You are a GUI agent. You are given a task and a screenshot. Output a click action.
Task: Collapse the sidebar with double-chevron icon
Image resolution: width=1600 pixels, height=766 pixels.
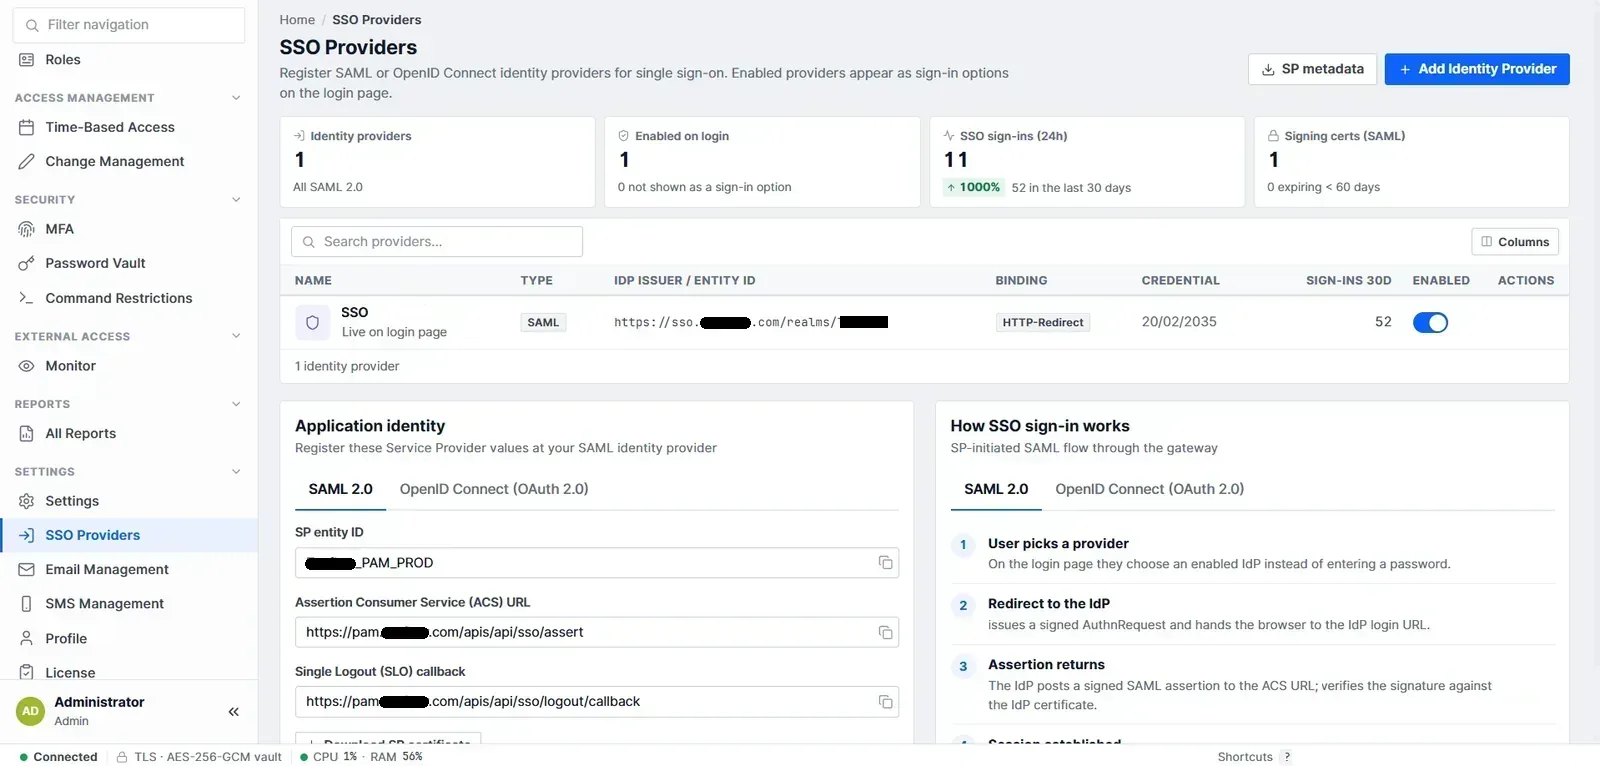tap(234, 712)
